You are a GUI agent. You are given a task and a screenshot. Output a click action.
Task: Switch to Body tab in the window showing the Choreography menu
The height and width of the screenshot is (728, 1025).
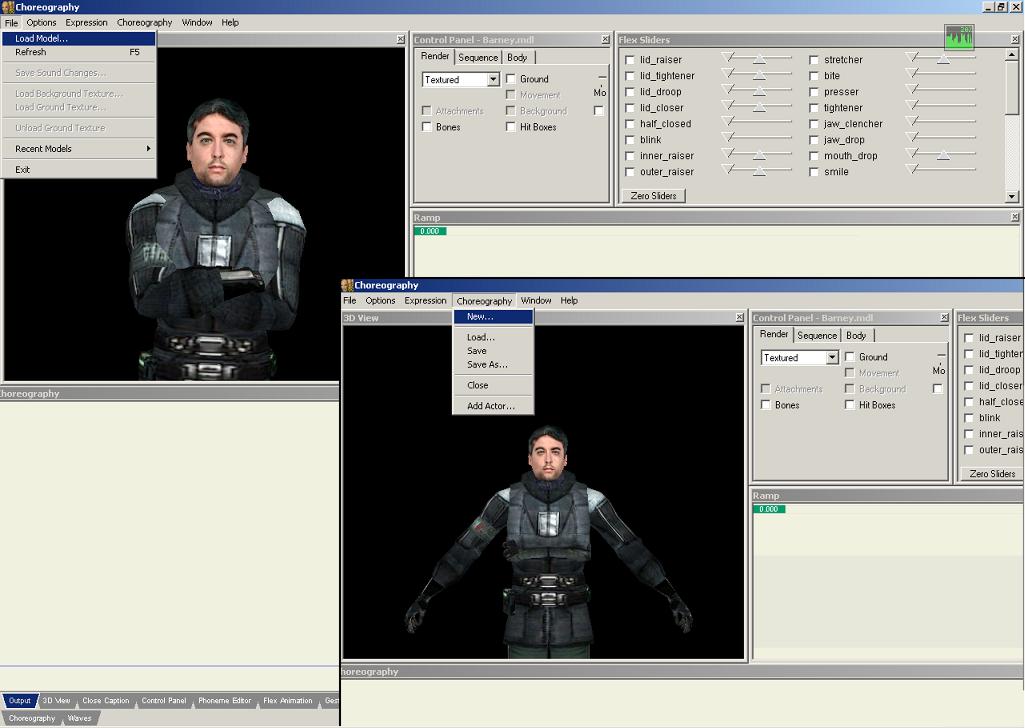click(856, 335)
